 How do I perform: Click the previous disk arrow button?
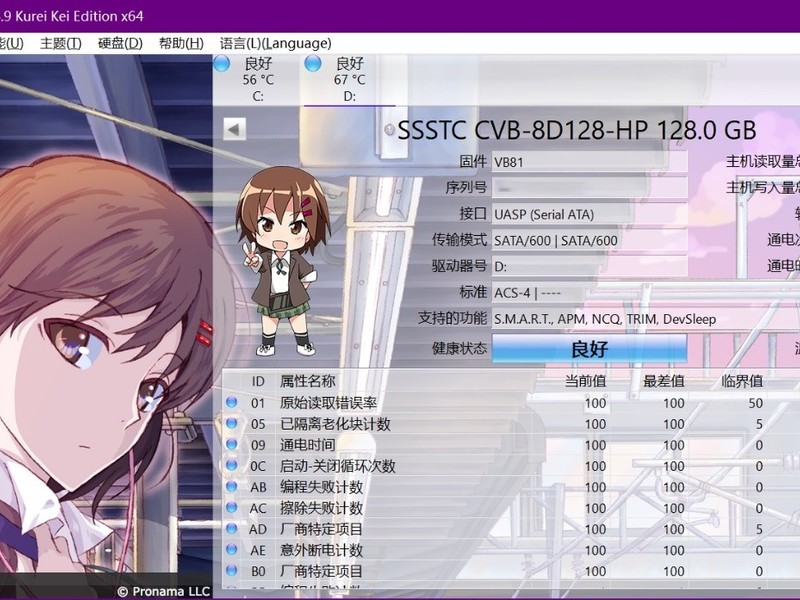point(235,129)
